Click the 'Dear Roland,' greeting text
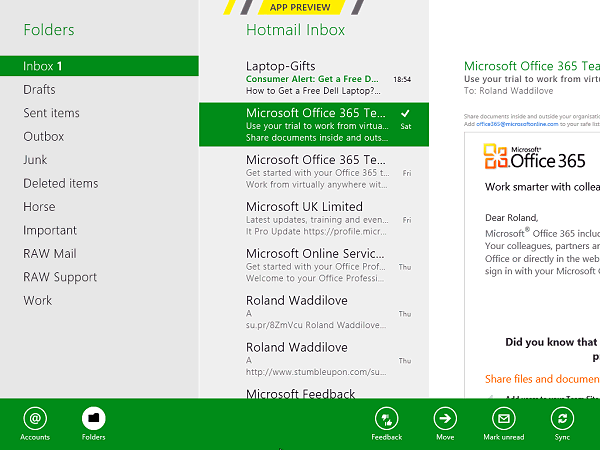 512,218
